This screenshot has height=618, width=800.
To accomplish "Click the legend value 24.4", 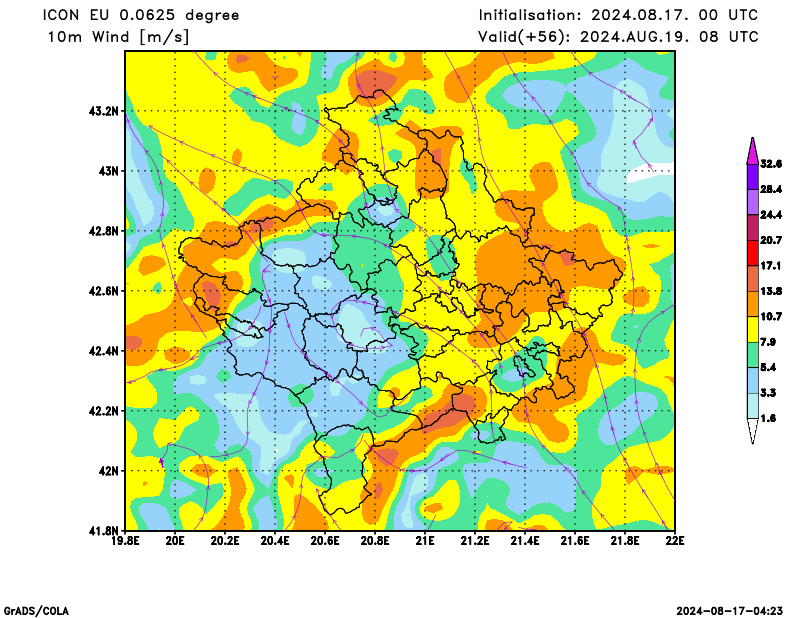I will pos(771,215).
